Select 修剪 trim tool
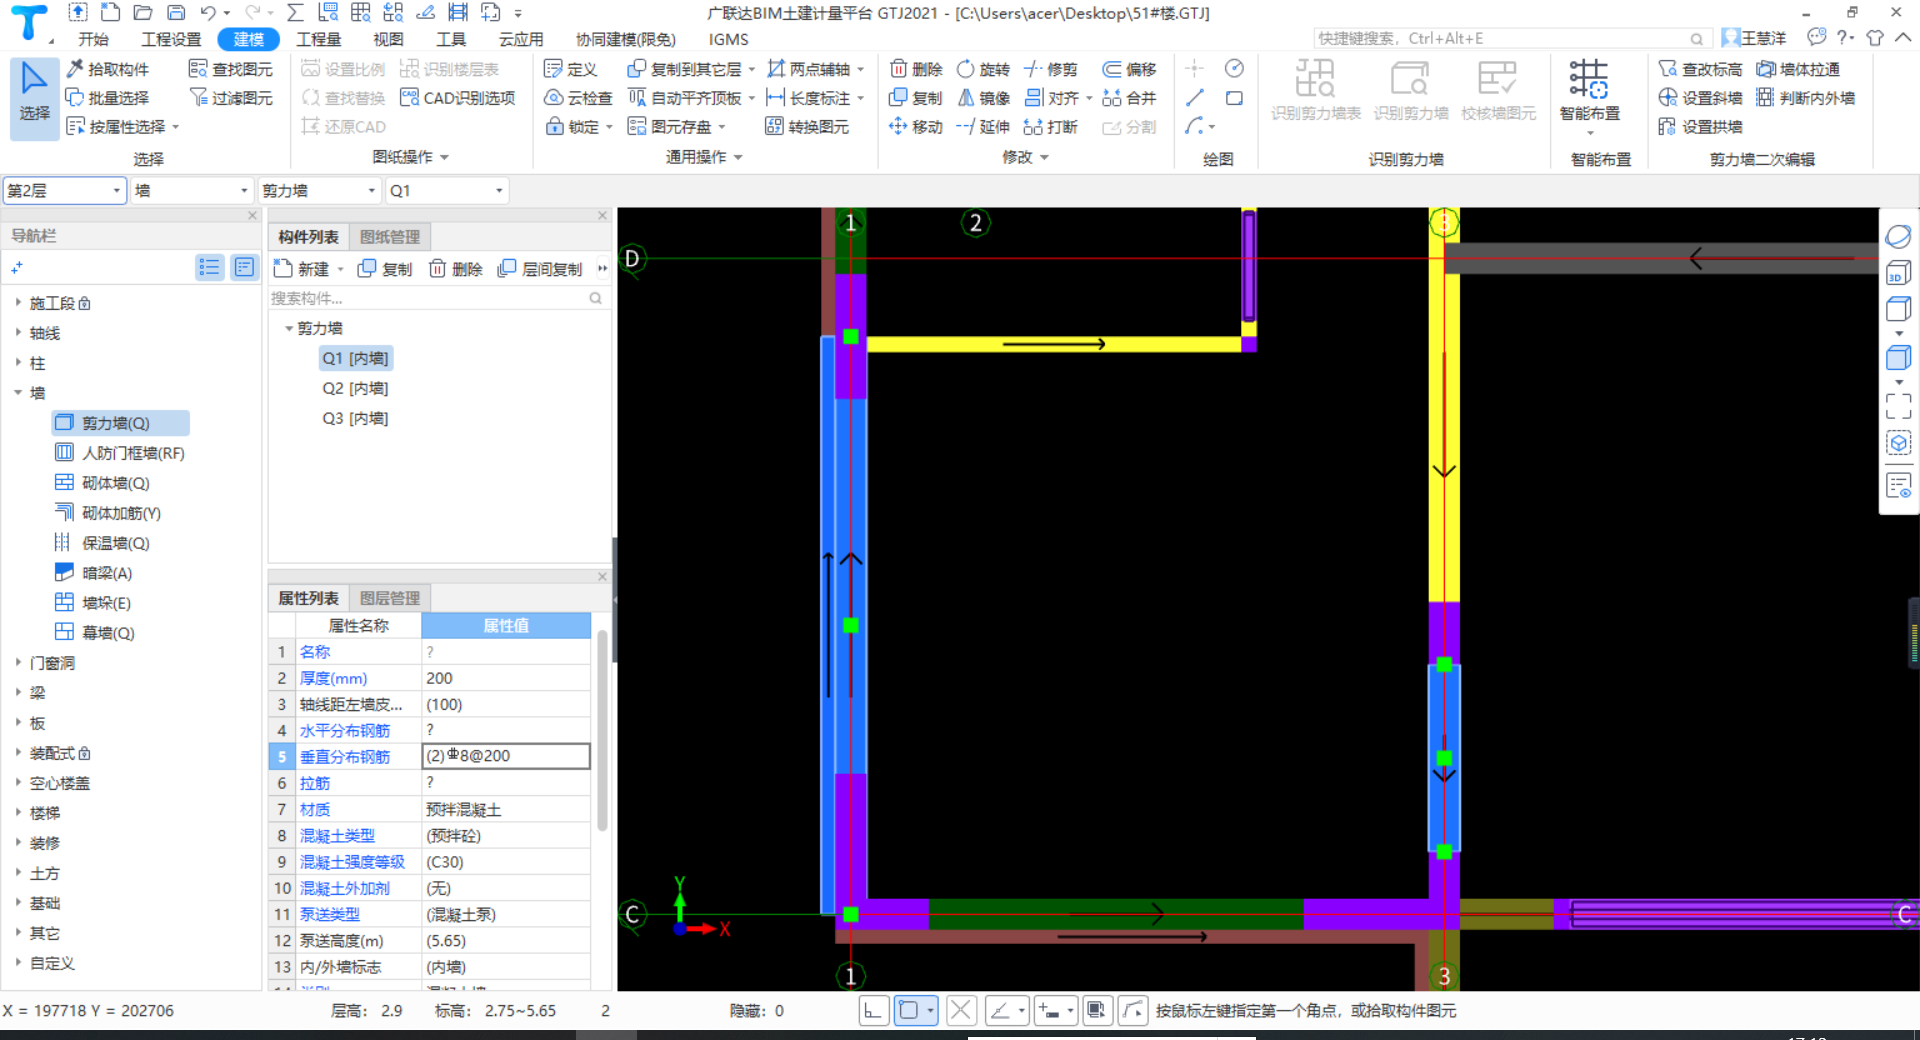The height and width of the screenshot is (1040, 1920). point(1051,69)
